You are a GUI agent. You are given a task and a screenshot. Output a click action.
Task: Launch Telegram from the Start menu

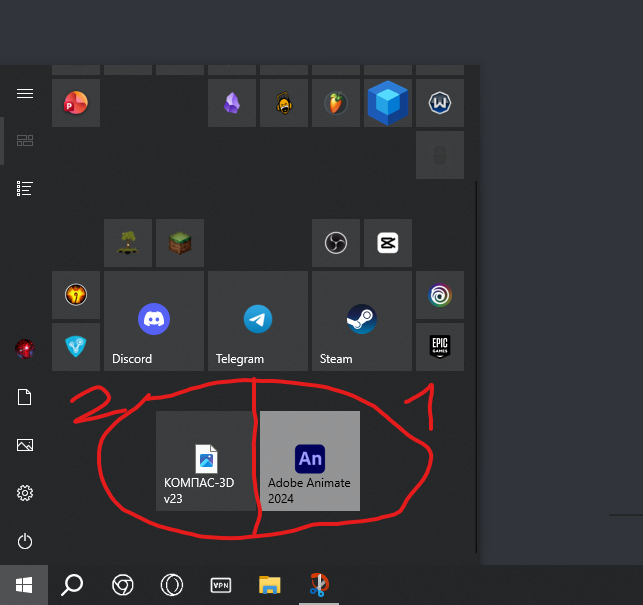coord(257,321)
